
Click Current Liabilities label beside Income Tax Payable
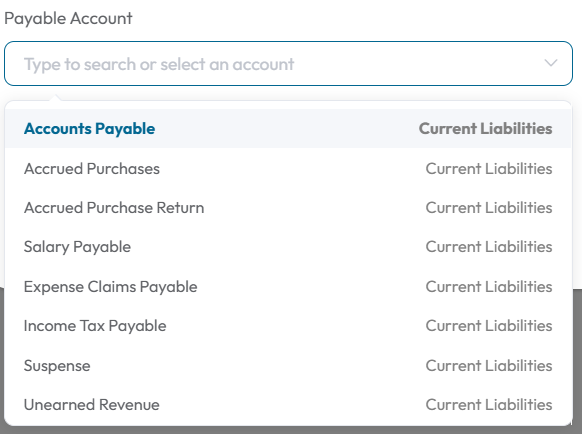point(489,326)
